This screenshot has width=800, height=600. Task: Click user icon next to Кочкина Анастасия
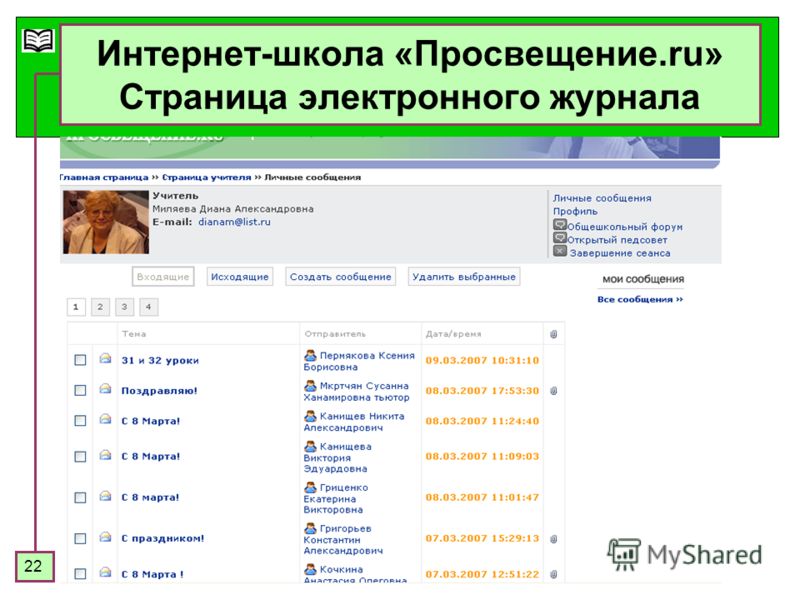point(310,568)
